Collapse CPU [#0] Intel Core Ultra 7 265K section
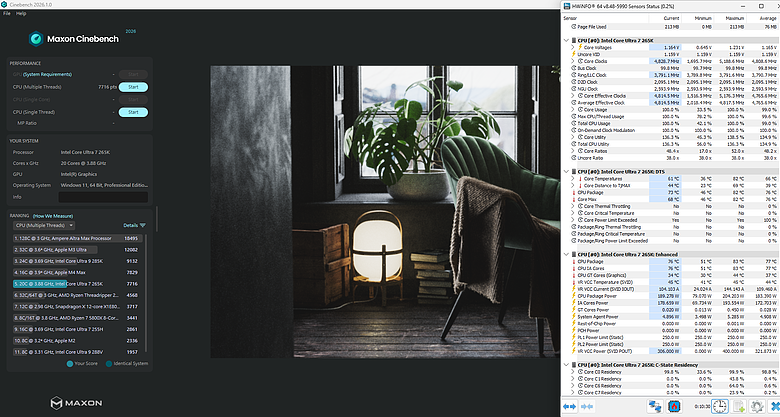Viewport: 780px width, 417px height. 566,40
